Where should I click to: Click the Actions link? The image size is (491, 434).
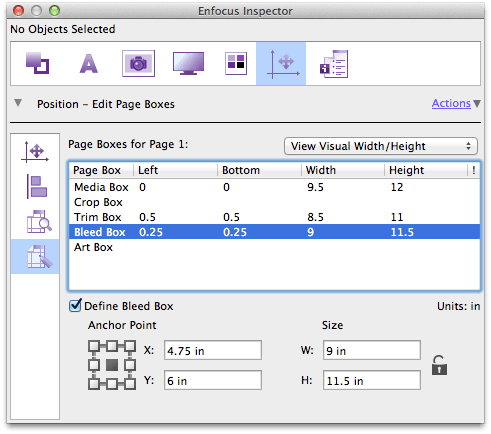pos(451,103)
